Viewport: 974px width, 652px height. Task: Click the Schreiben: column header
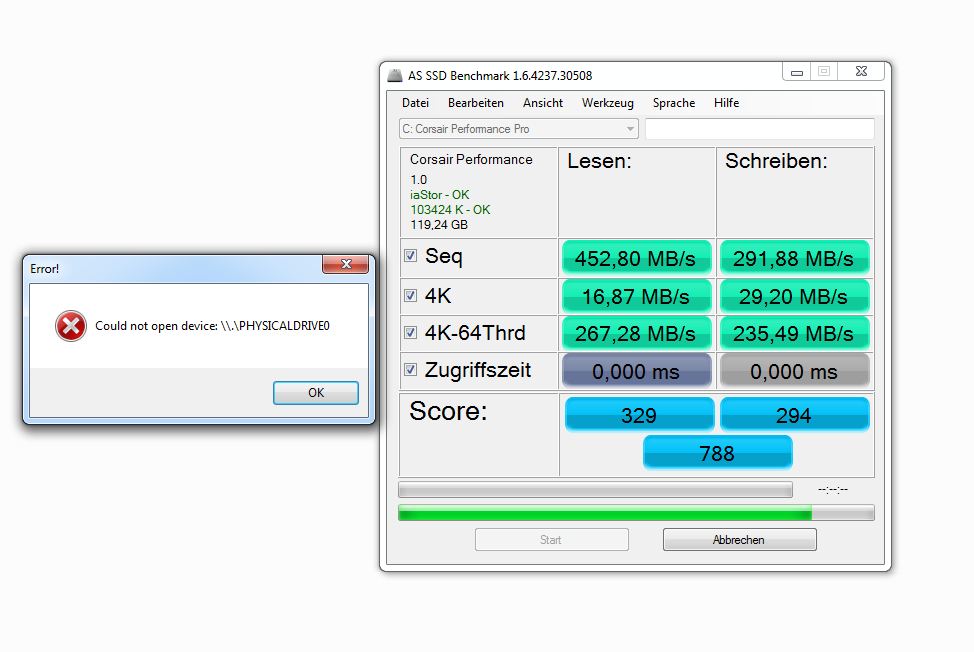click(x=776, y=161)
